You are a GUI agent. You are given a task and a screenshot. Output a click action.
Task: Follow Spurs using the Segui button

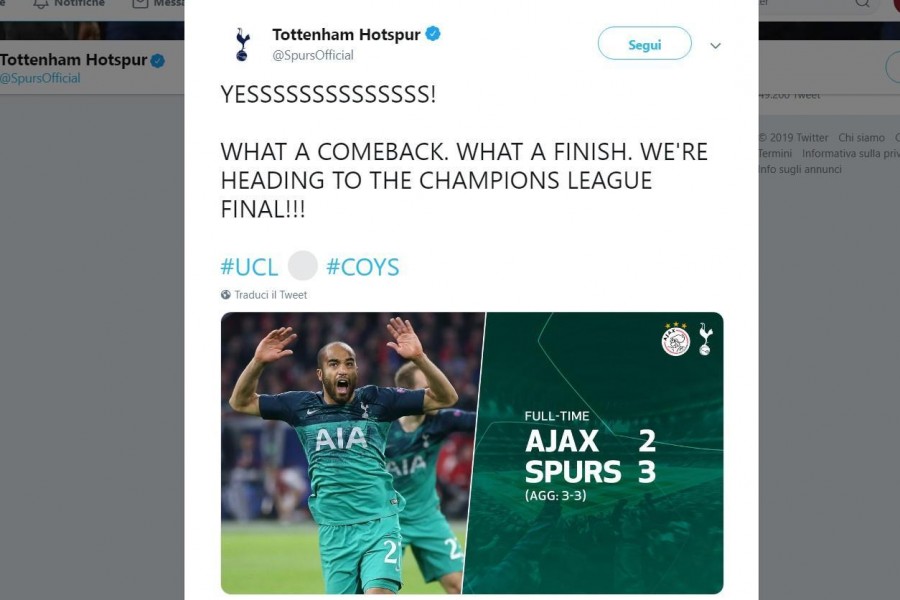645,44
